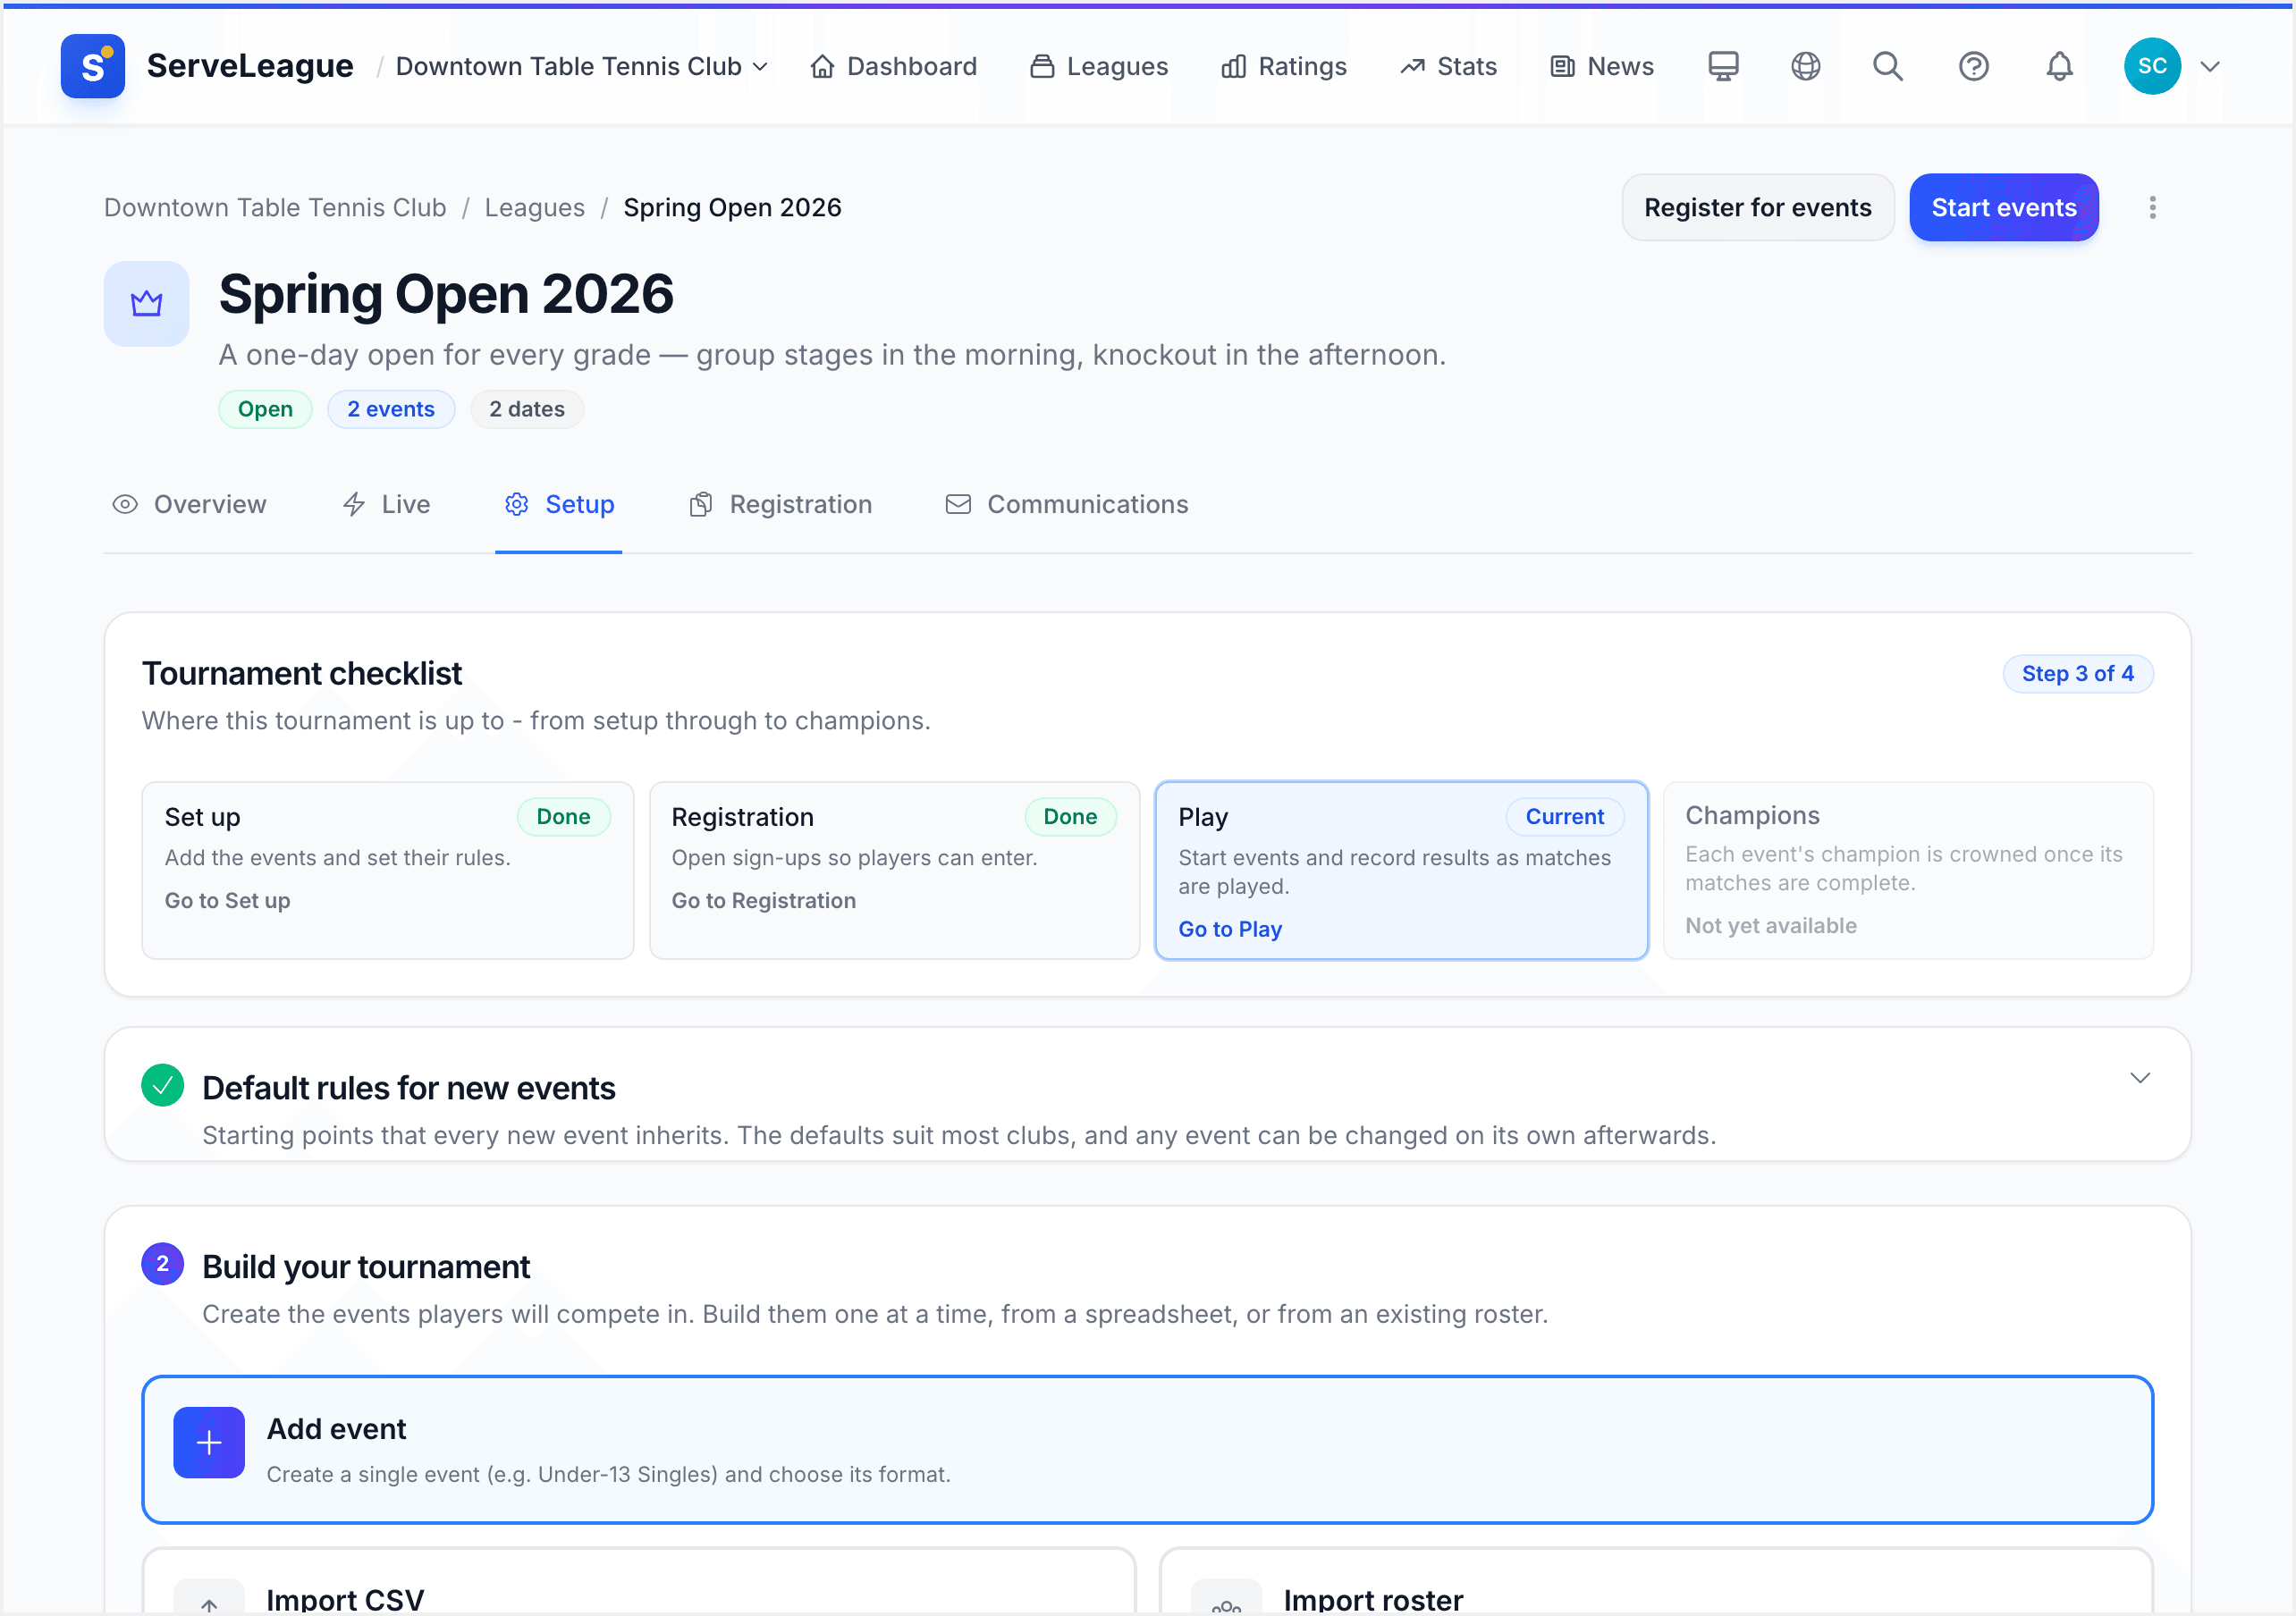2296x1616 pixels.
Task: Click the crown tournament icon
Action: pyautogui.click(x=147, y=303)
